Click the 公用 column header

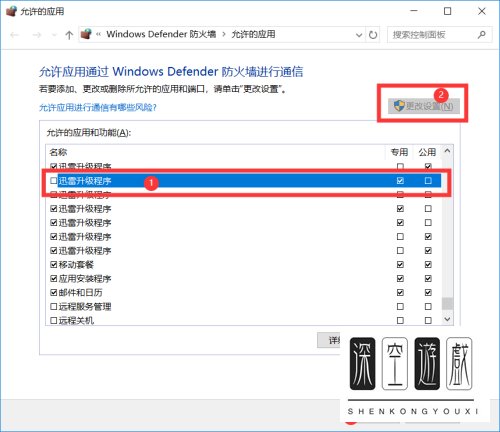(x=427, y=152)
